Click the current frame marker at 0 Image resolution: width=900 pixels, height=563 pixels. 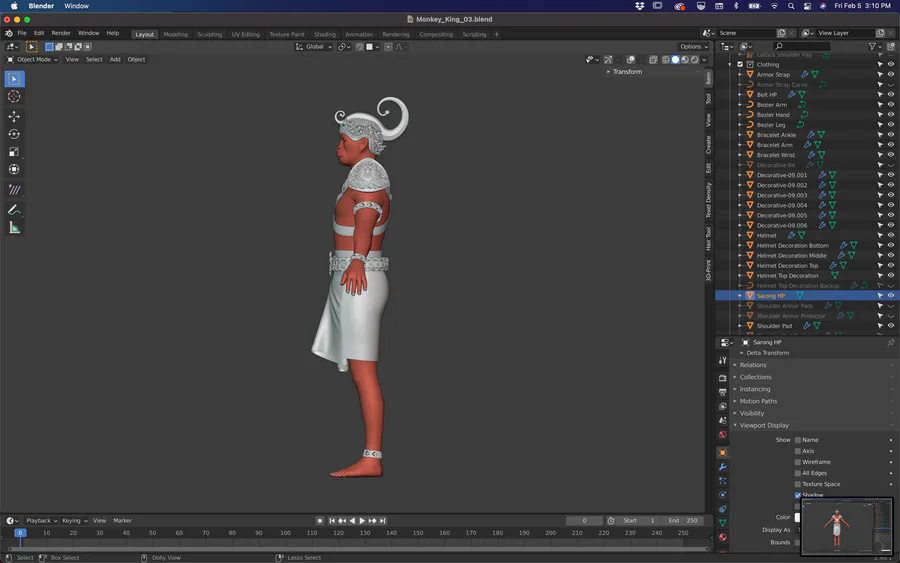[20, 533]
